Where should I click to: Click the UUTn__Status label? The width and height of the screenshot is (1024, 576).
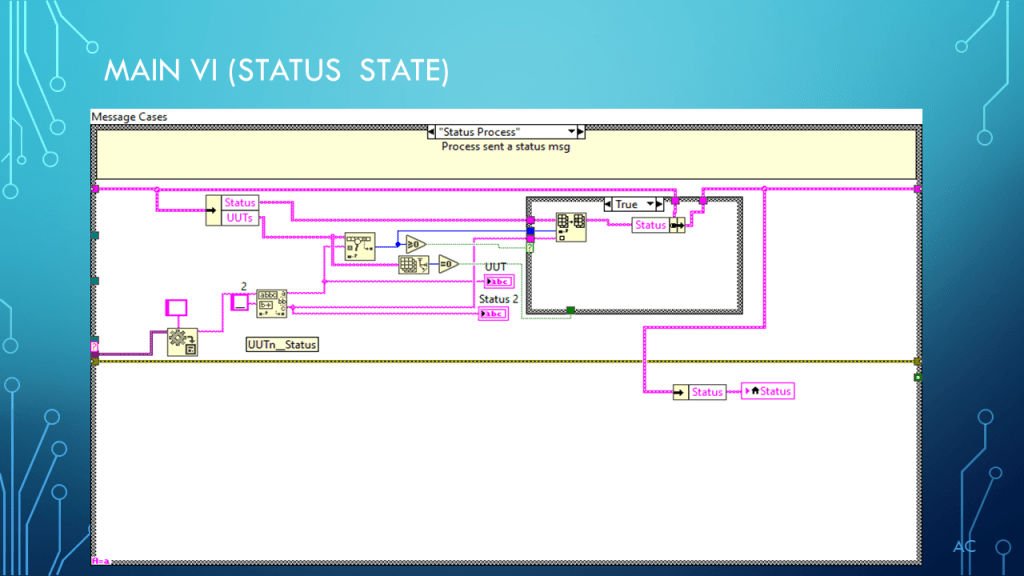click(282, 344)
